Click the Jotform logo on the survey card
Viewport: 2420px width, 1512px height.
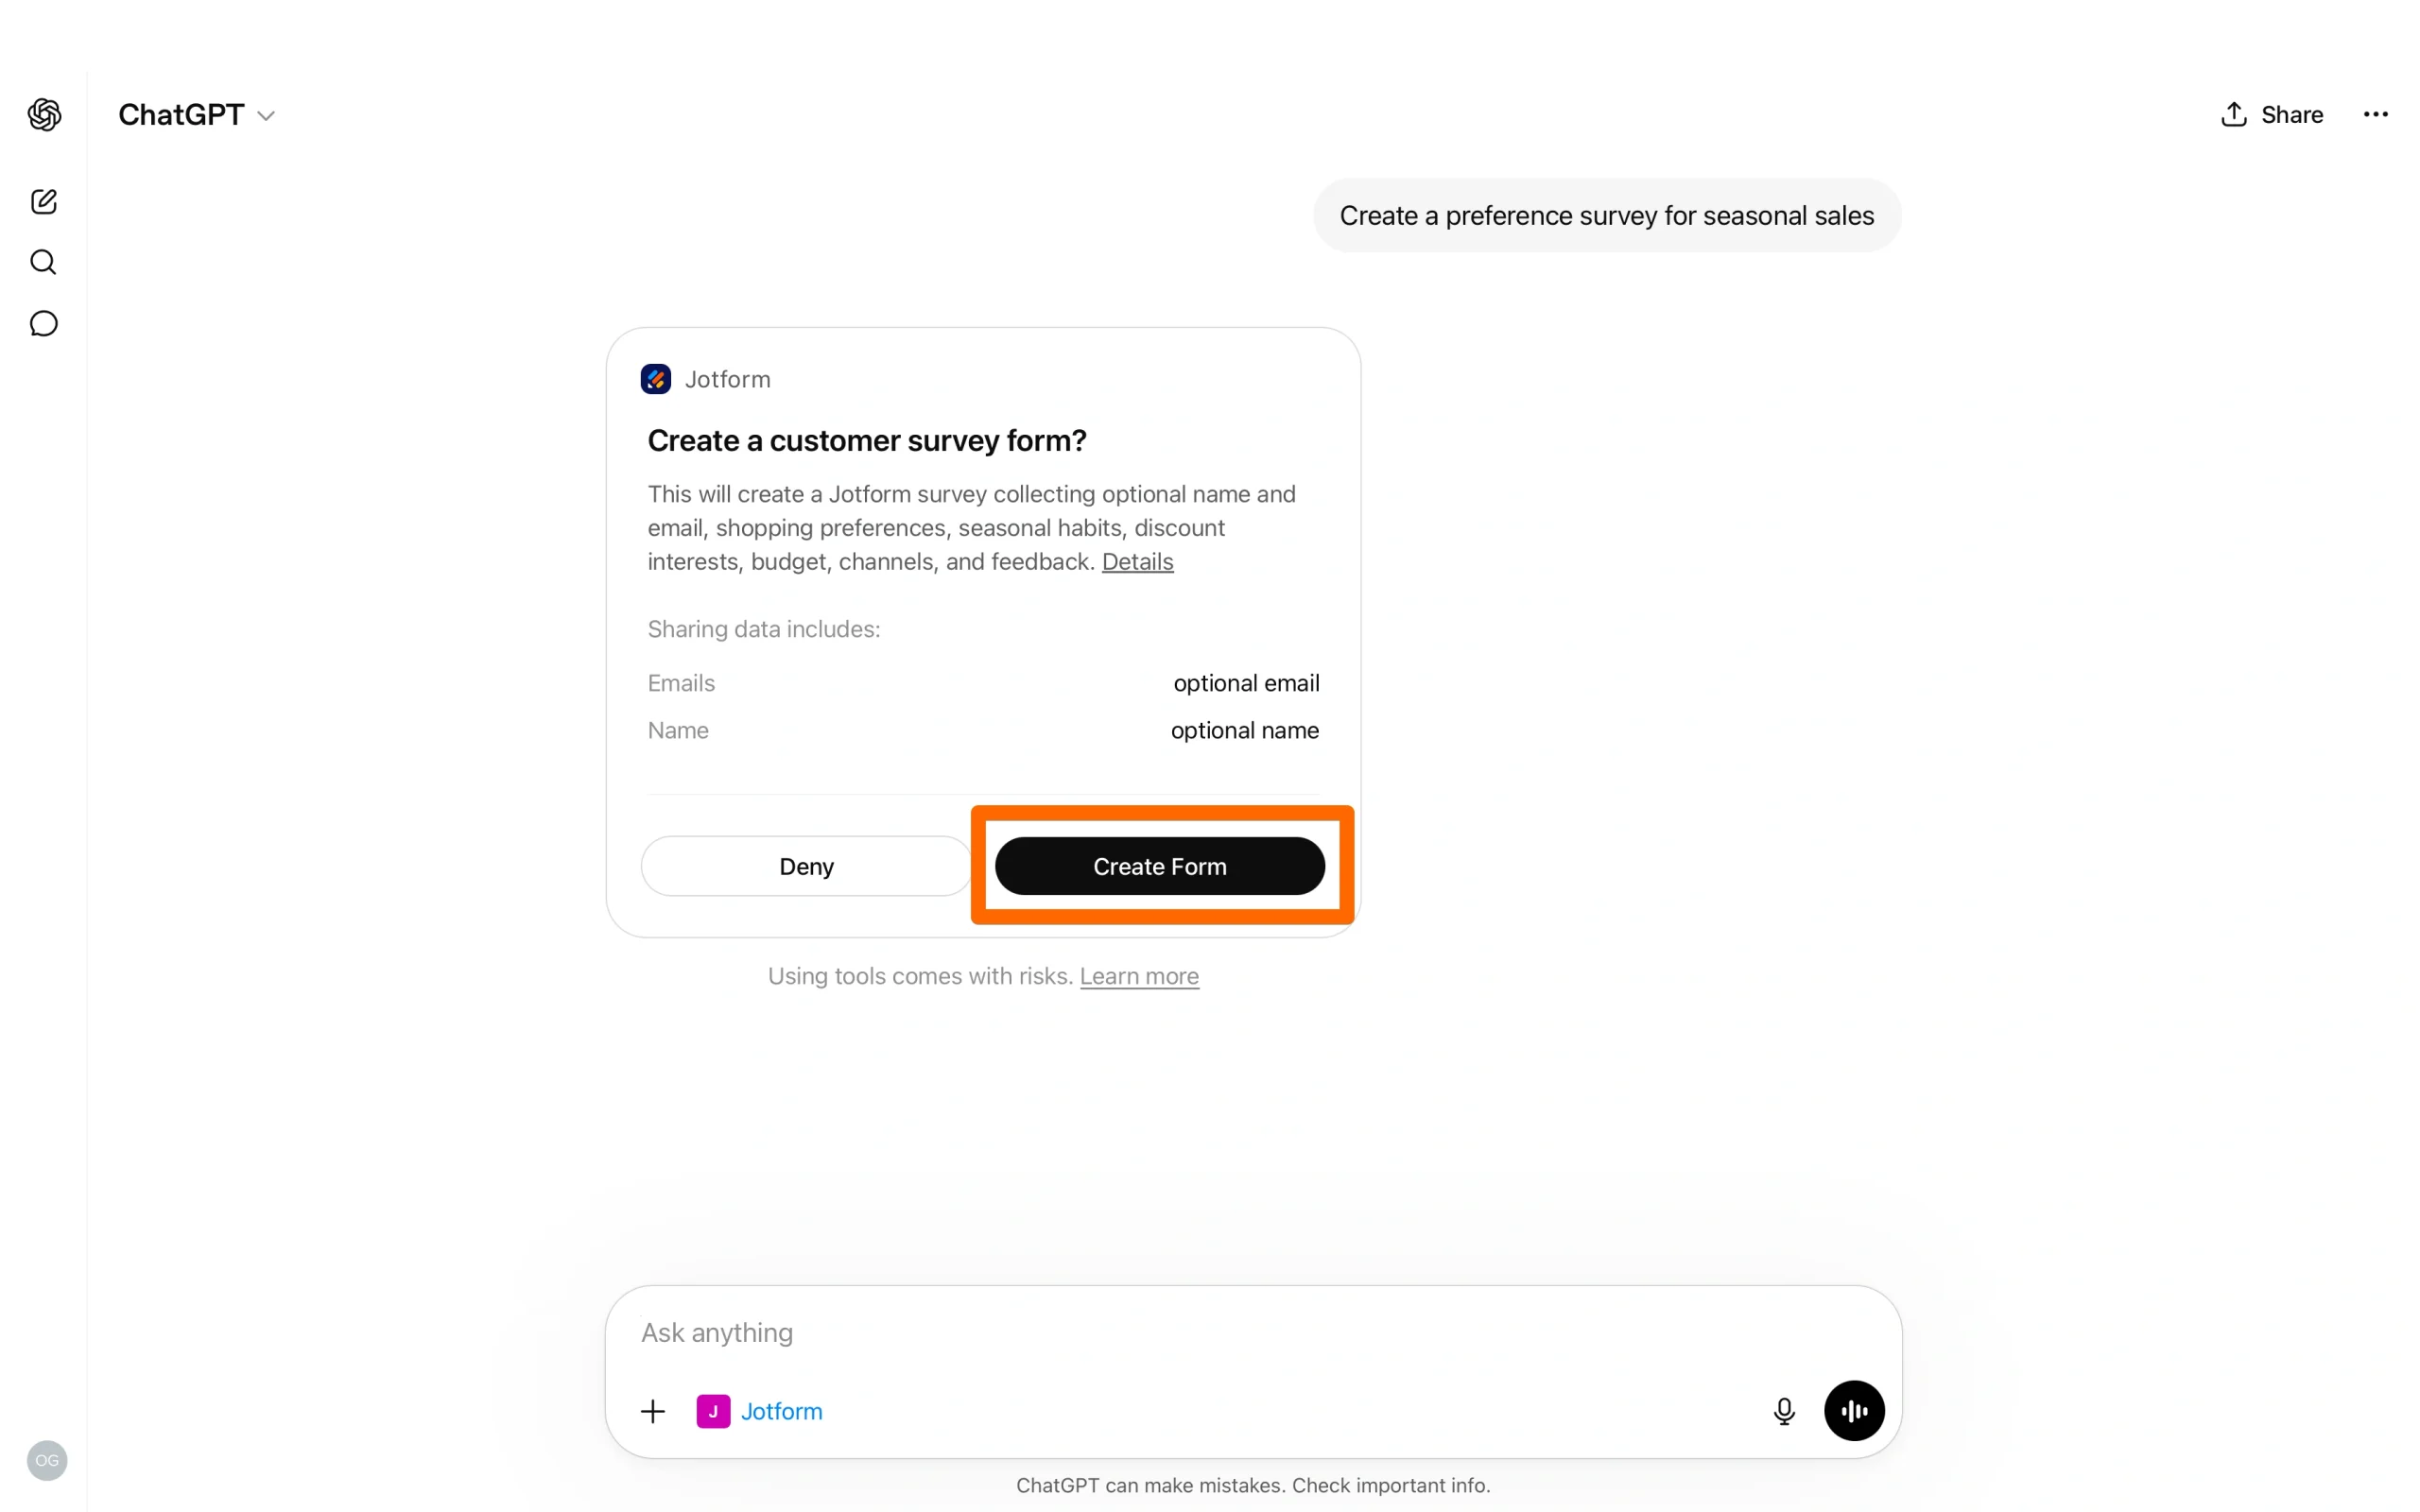[656, 378]
